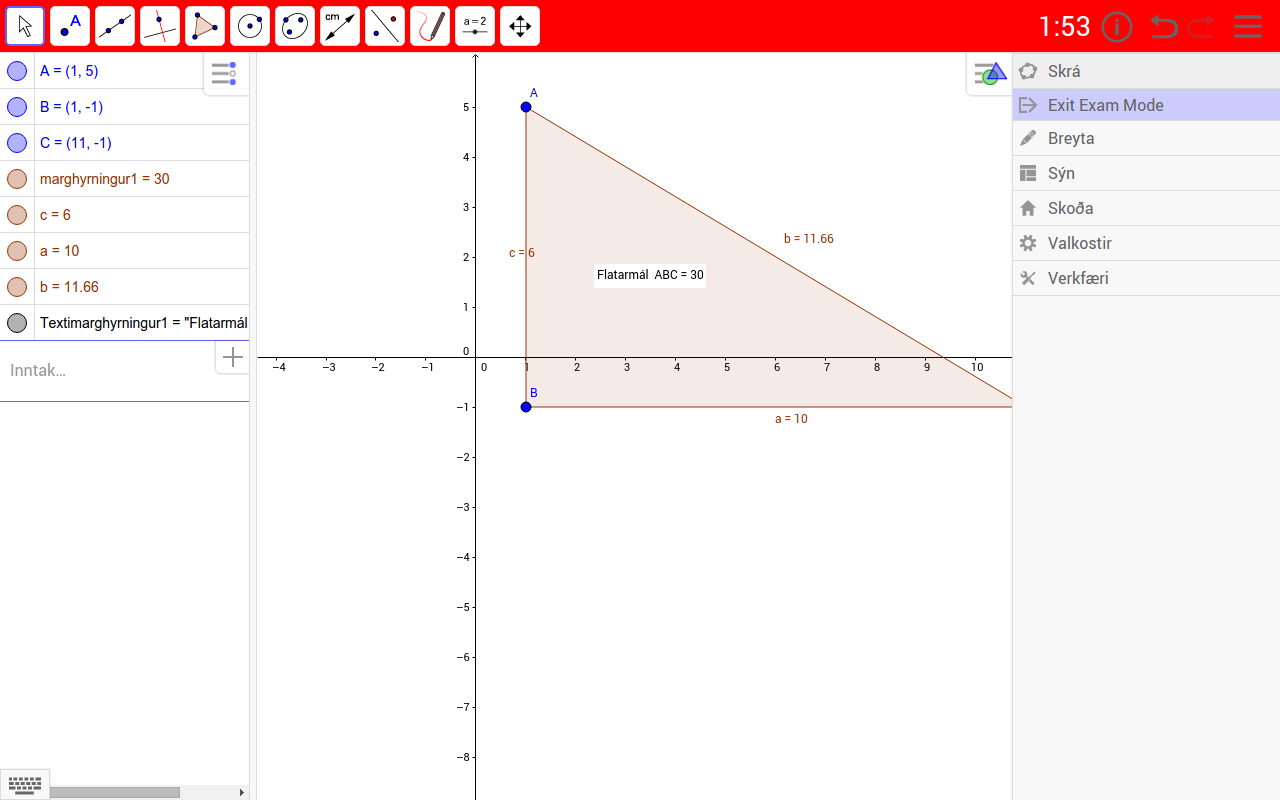Viewport: 1280px width, 800px height.
Task: Select the Move tool
Action: [x=24, y=26]
